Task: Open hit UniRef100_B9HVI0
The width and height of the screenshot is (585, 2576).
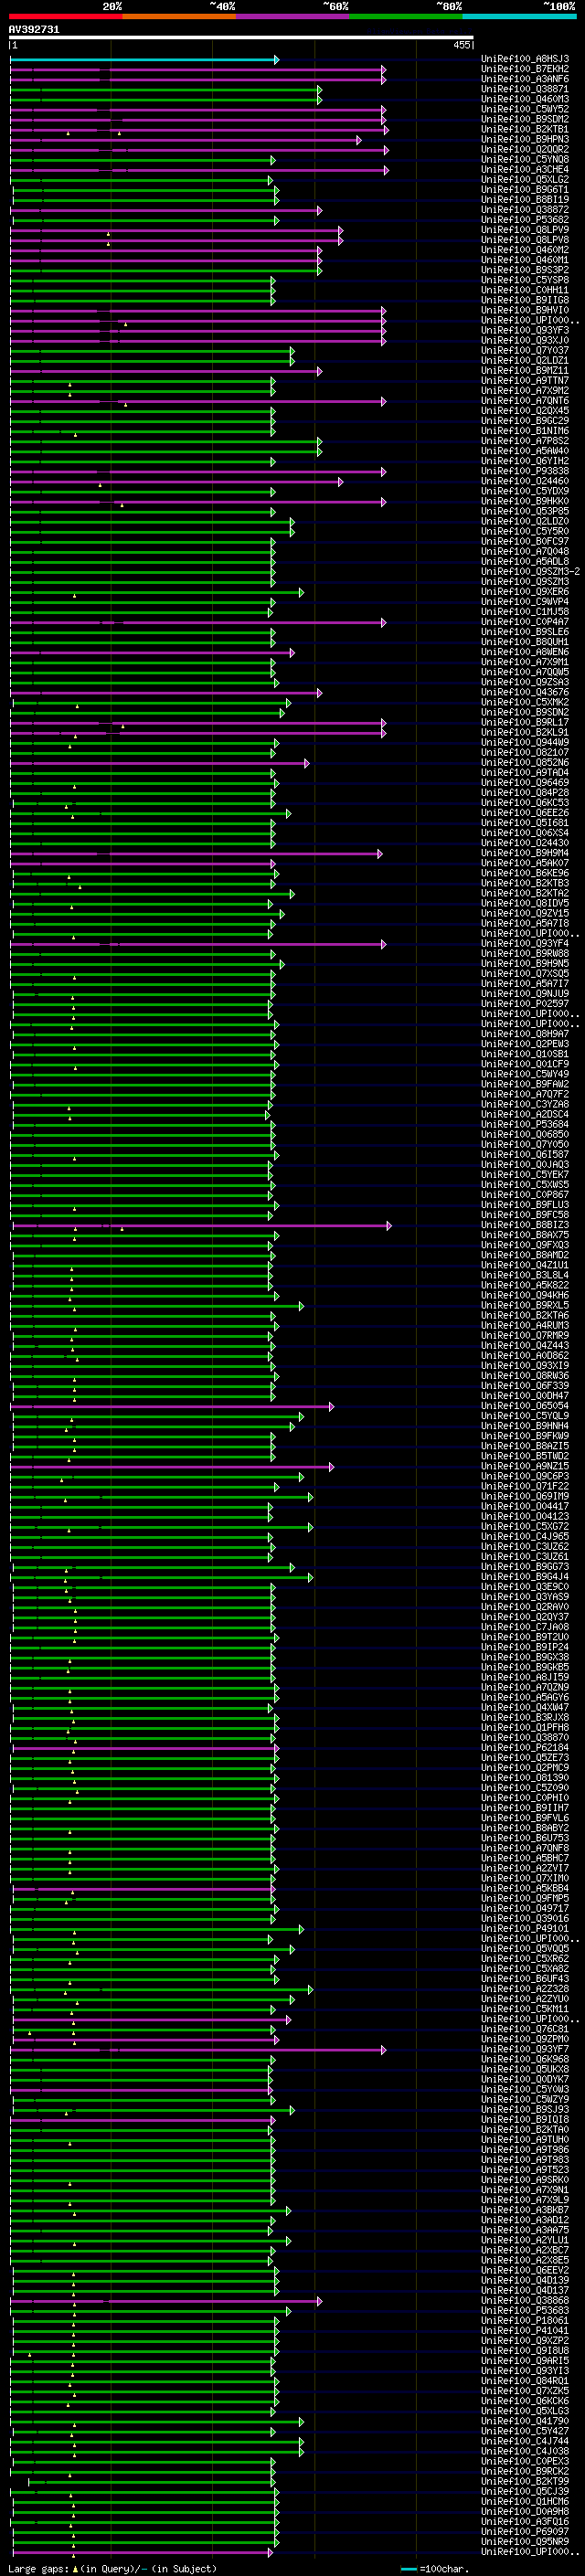Action: tap(525, 310)
